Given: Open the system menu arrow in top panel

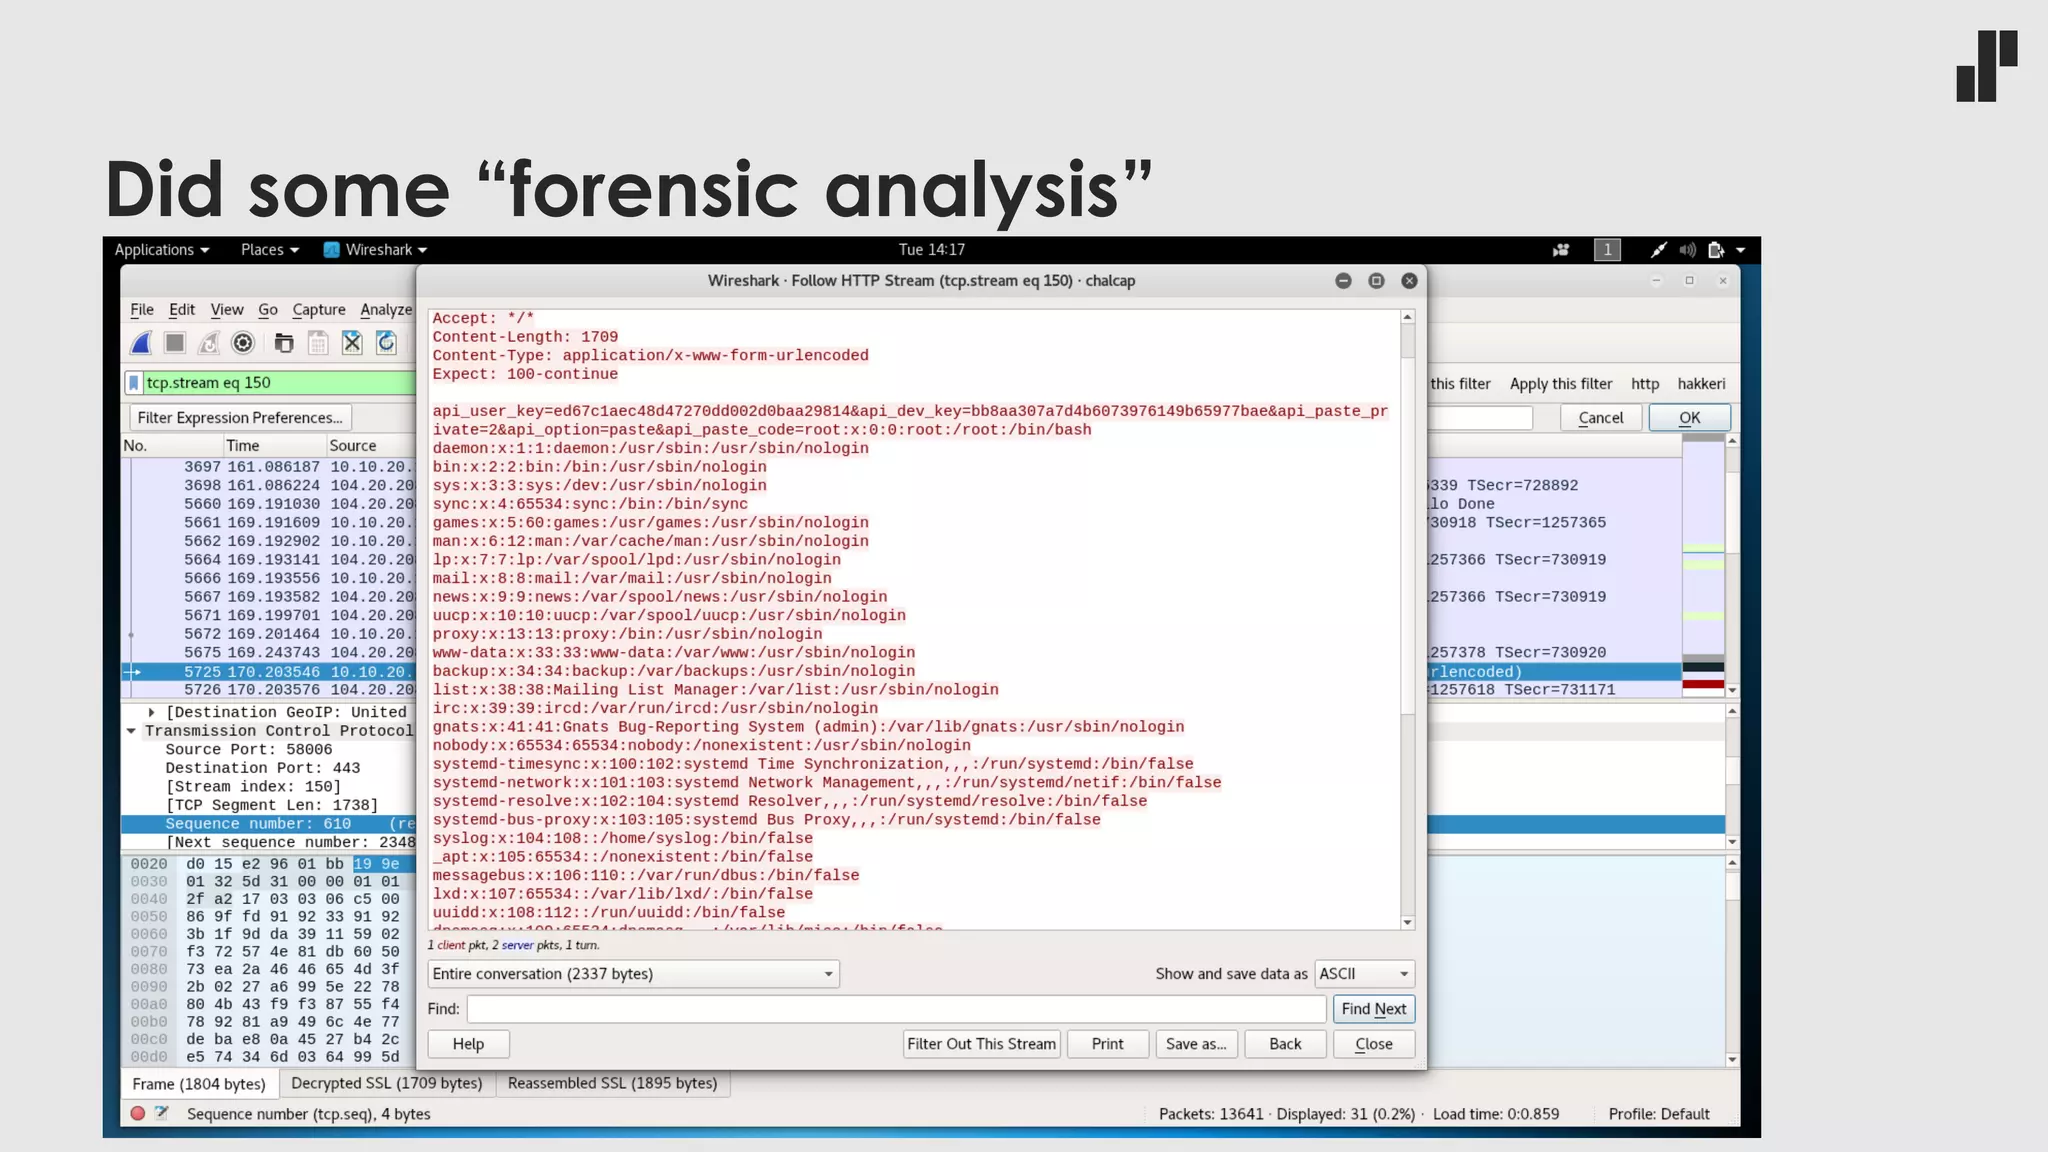Looking at the screenshot, I should [1741, 250].
